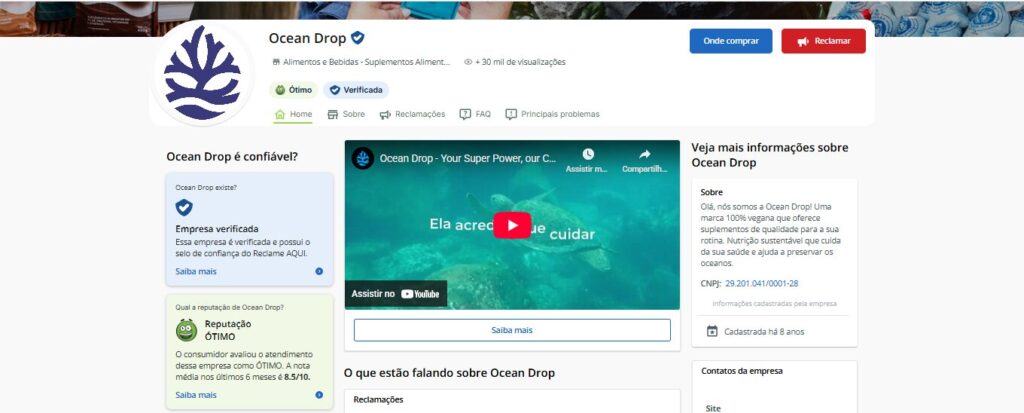This screenshot has width=1024, height=413.
Task: Click 'O que estão falando sobre Ocean Drop' heading
Action: coord(449,373)
